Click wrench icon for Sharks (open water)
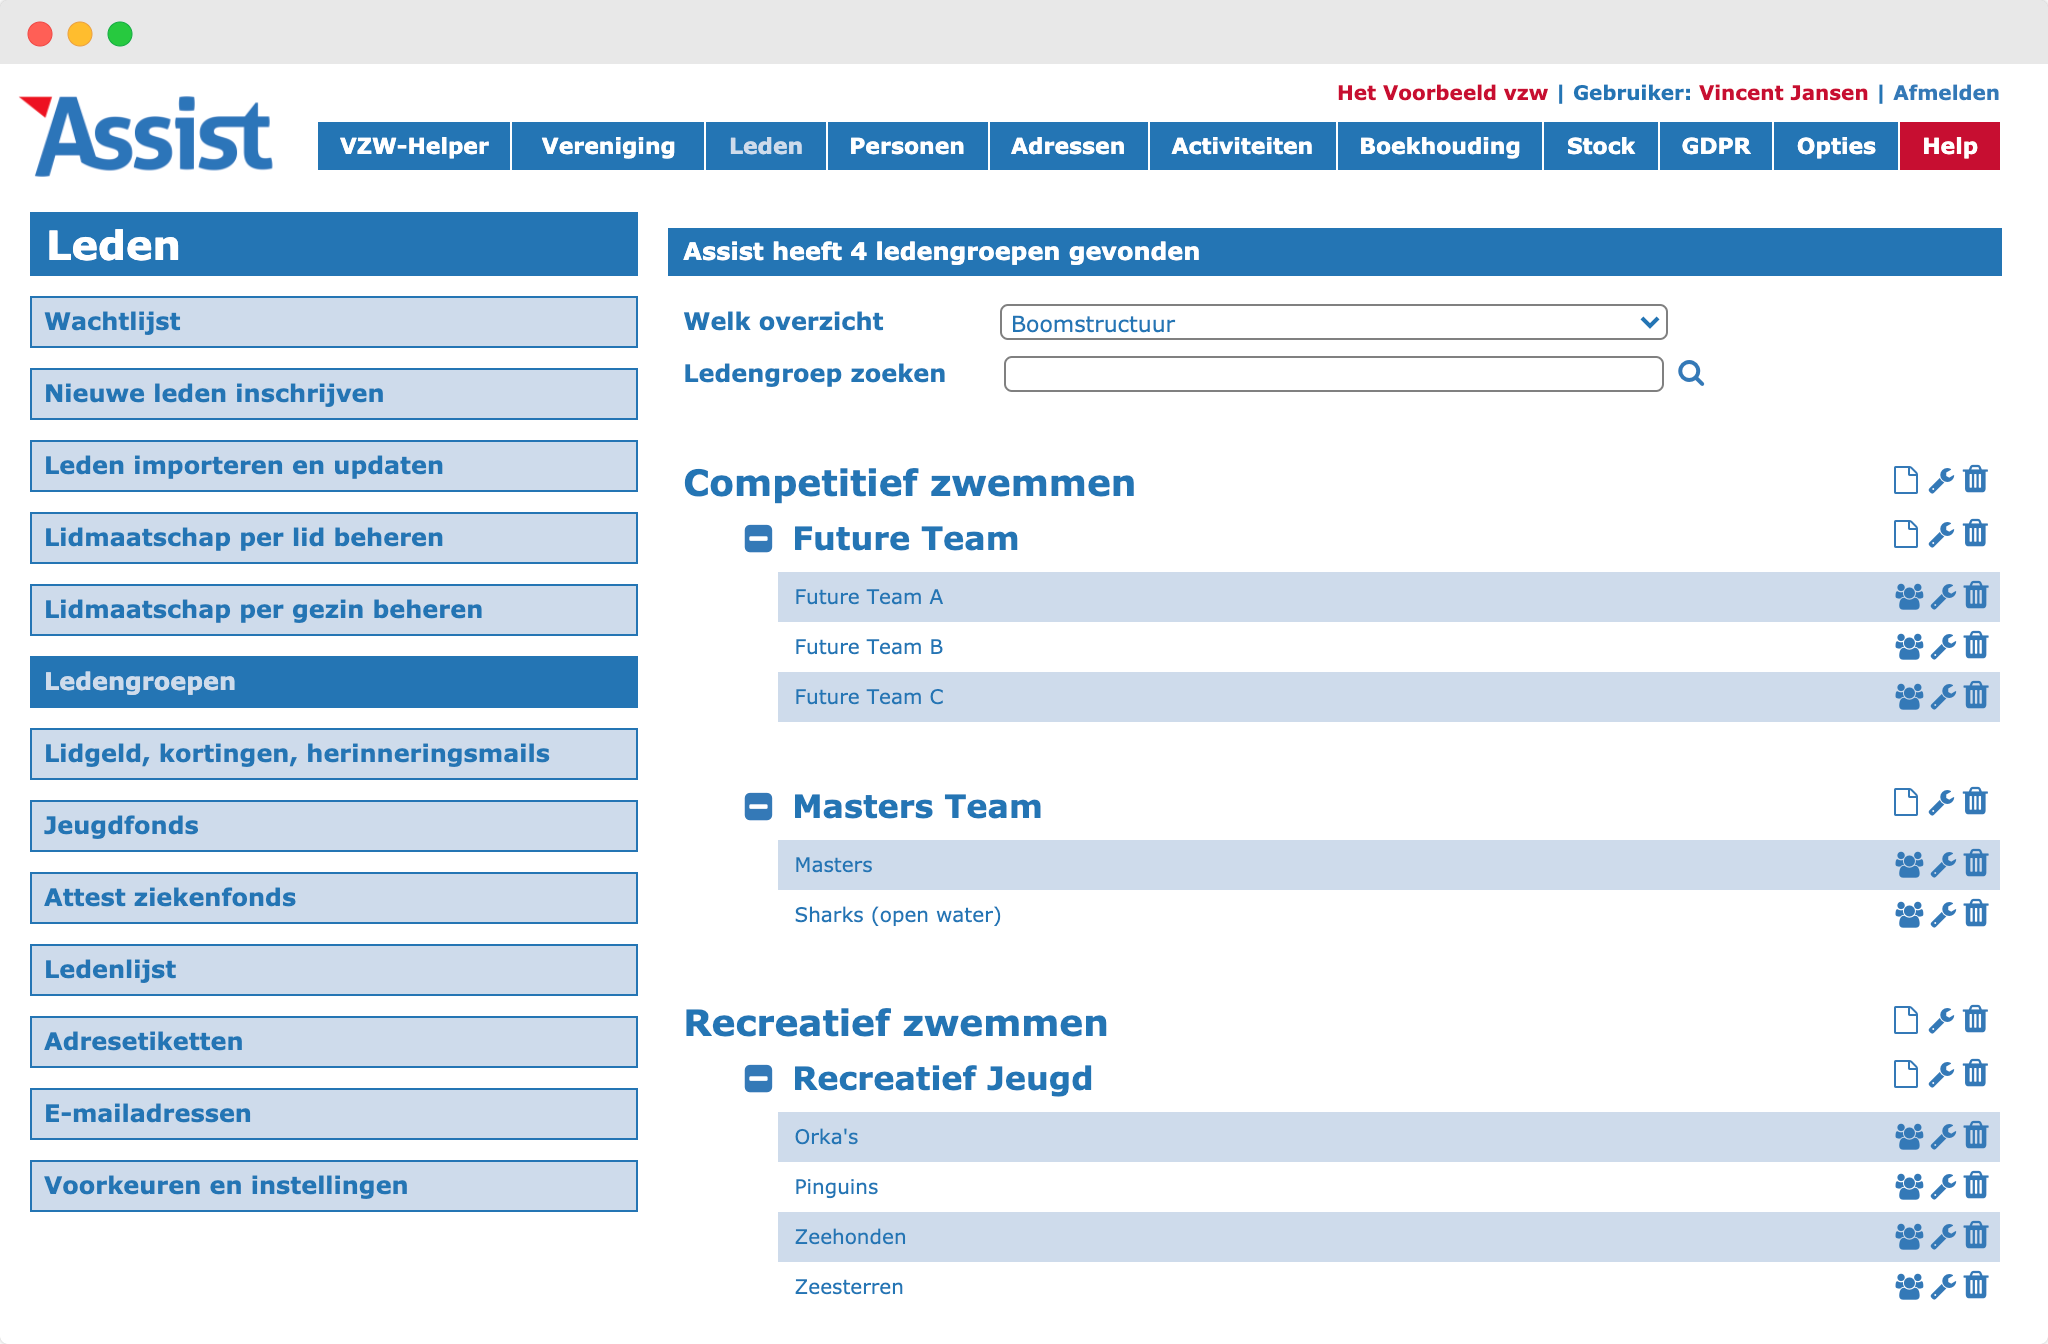Screen dimensions: 2048x1344 (1943, 915)
